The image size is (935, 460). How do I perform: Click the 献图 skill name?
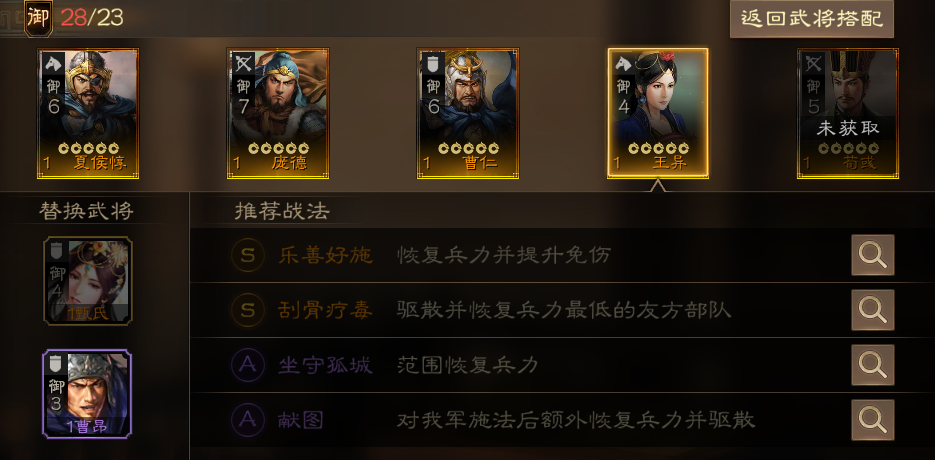(x=301, y=420)
